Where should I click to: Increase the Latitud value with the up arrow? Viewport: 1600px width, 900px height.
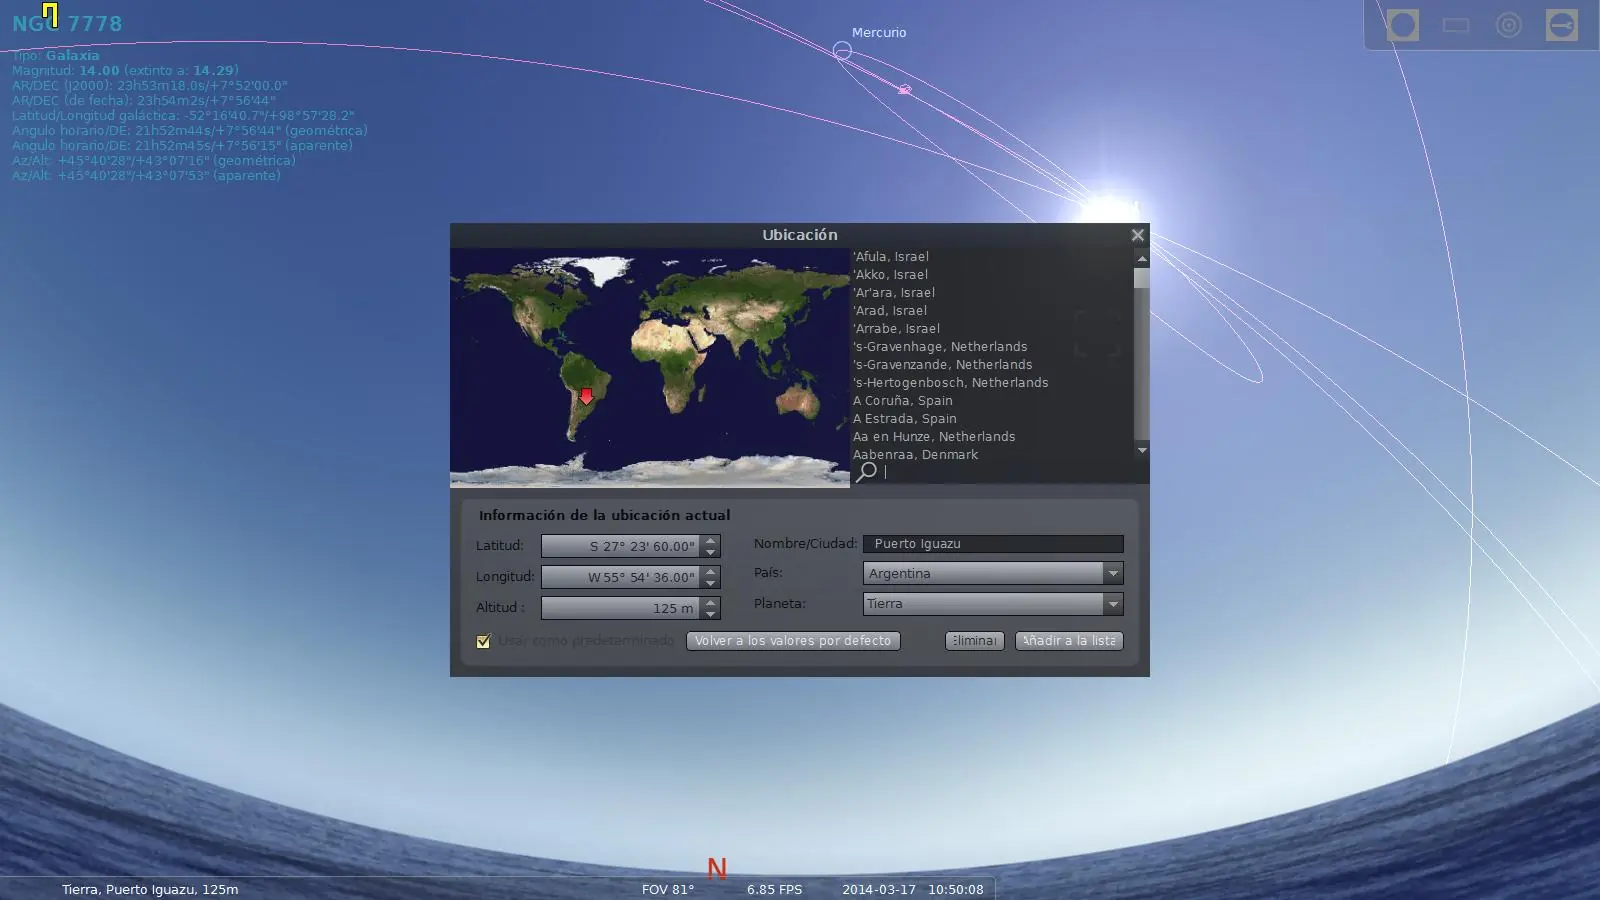coord(711,541)
